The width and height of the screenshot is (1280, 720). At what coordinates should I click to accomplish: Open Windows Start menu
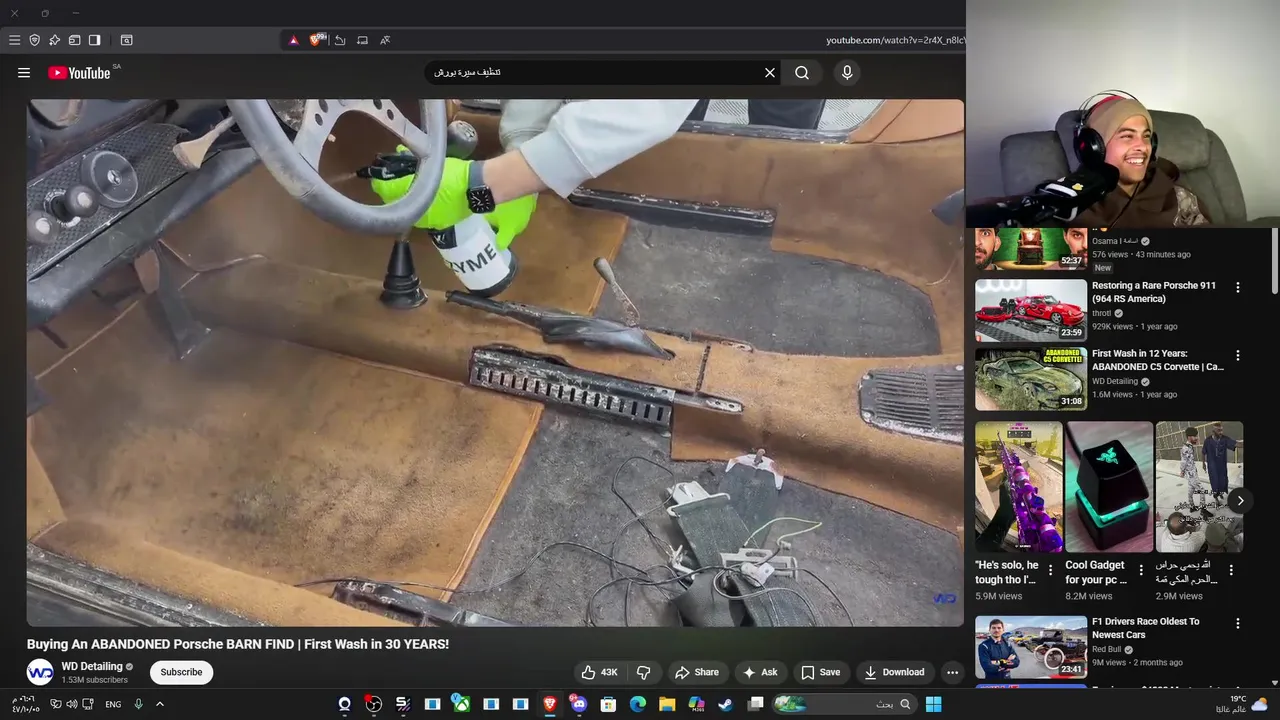[x=933, y=704]
